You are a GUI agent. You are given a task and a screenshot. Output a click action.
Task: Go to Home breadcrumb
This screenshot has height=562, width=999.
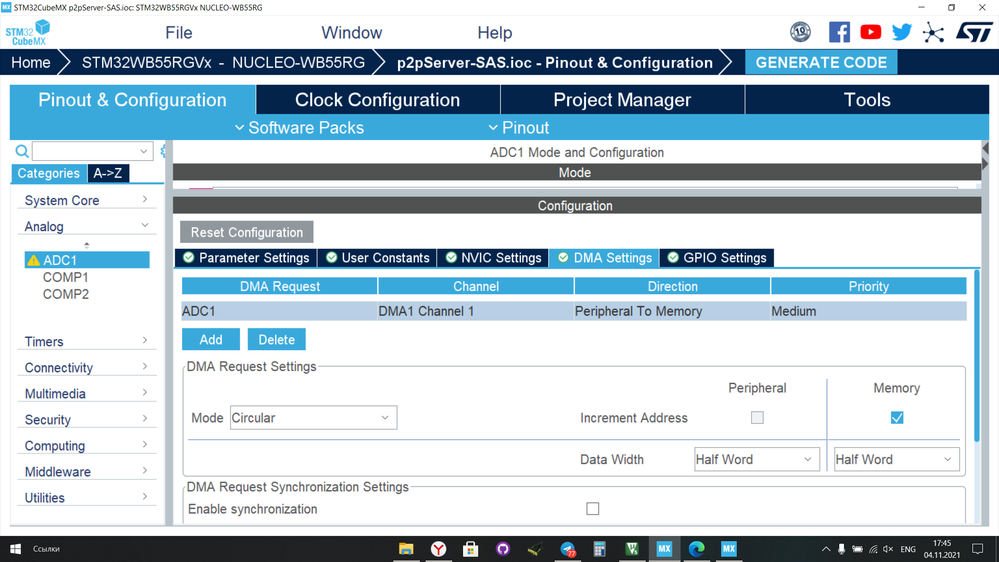tap(31, 62)
